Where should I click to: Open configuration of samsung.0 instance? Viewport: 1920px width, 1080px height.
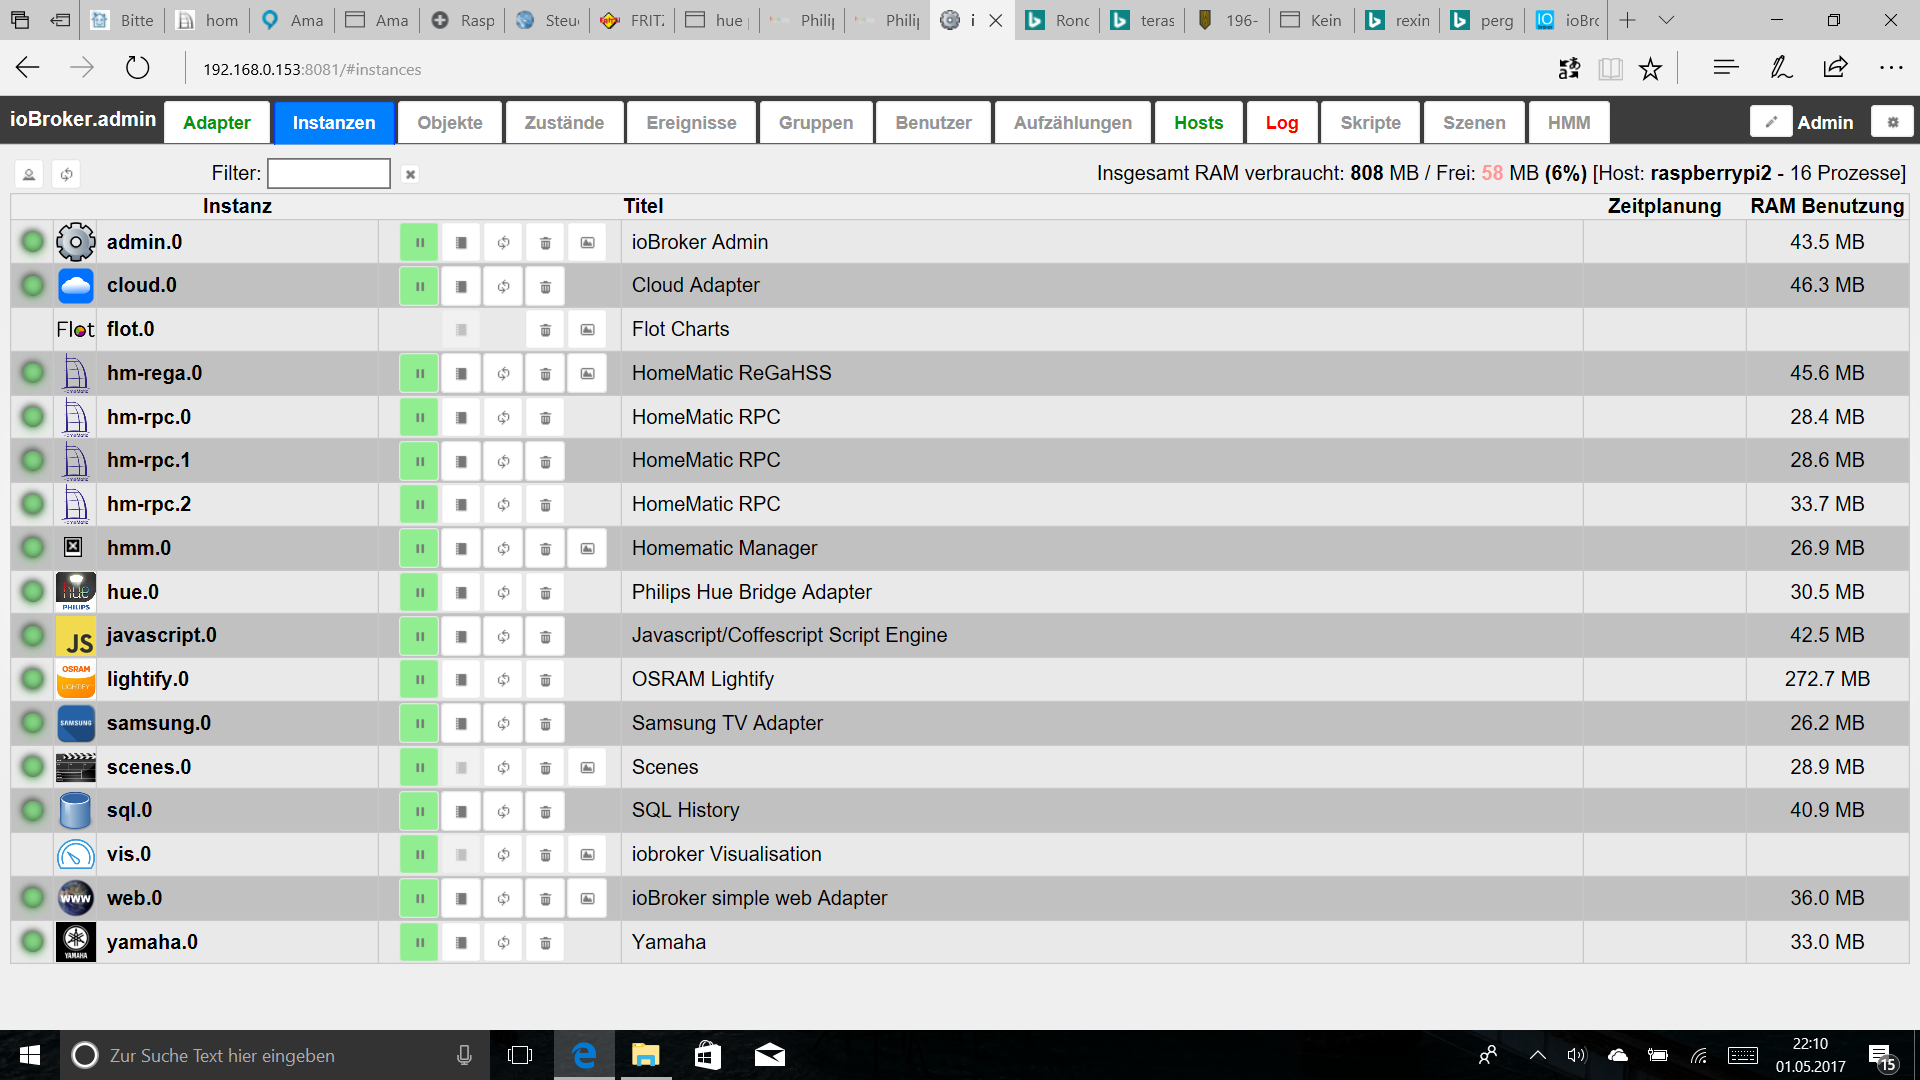[461, 724]
